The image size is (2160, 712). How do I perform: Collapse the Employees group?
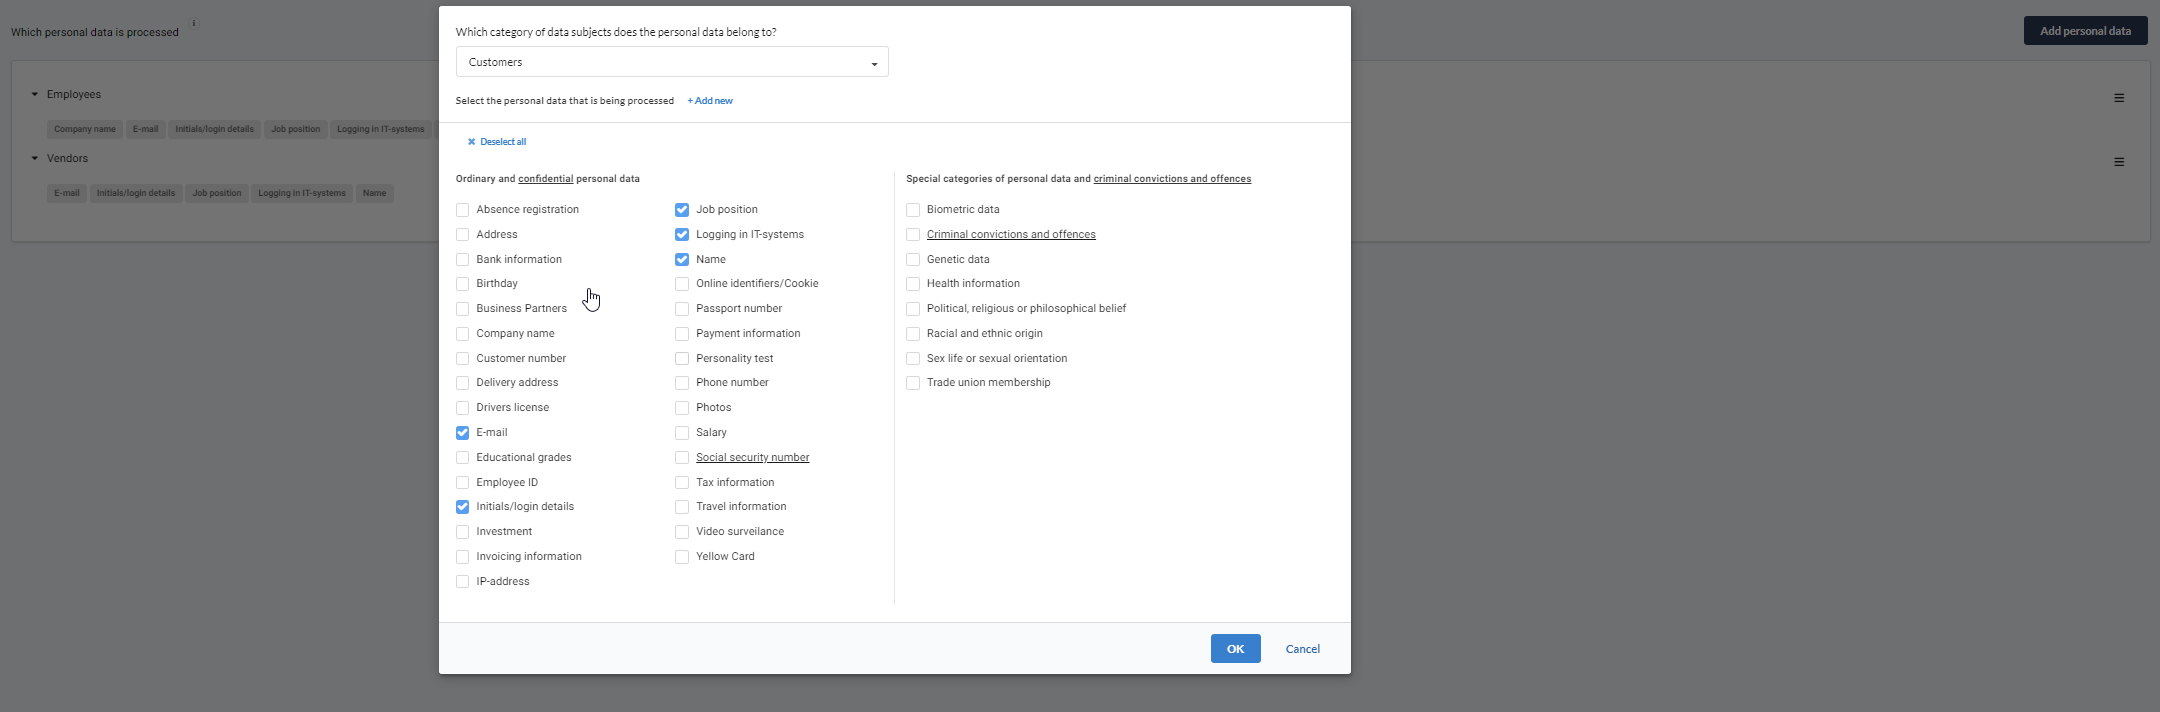coord(34,94)
